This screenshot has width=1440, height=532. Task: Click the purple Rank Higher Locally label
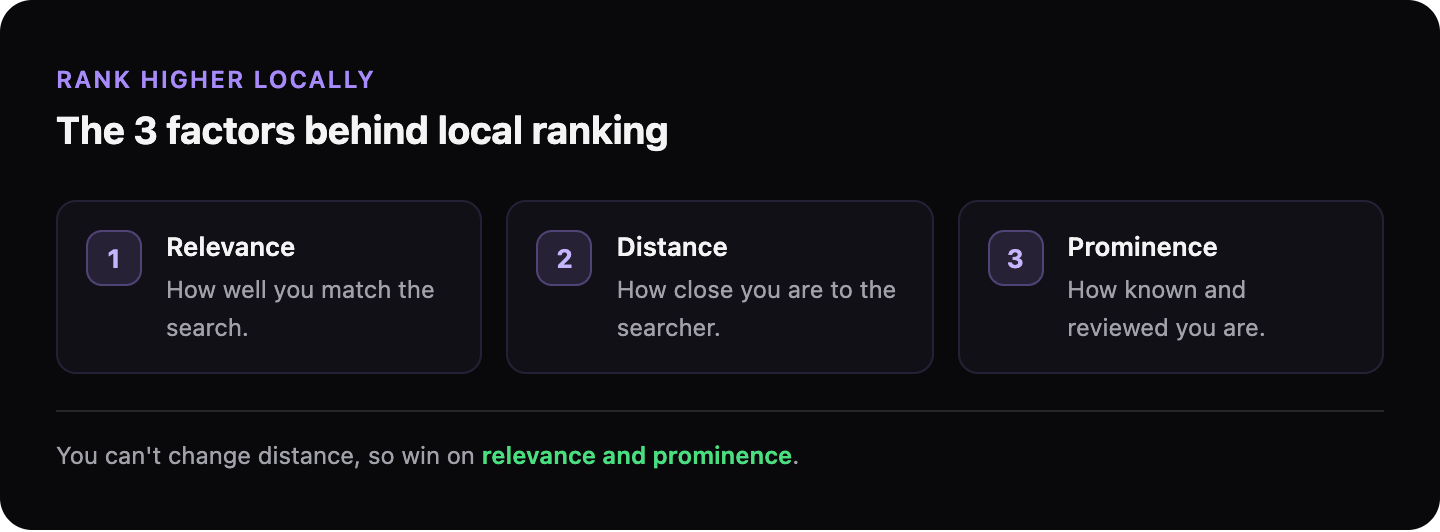215,80
